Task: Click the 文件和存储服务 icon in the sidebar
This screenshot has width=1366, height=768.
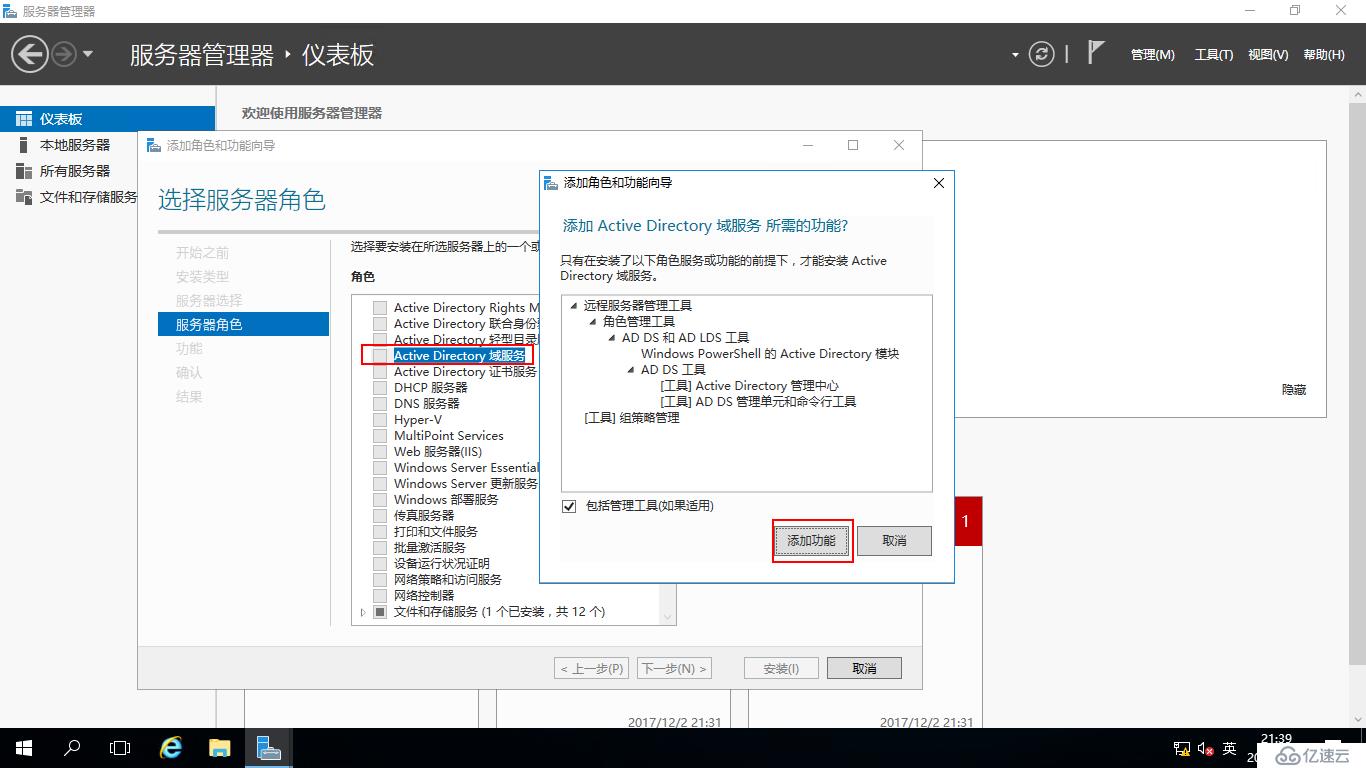Action: (24, 197)
